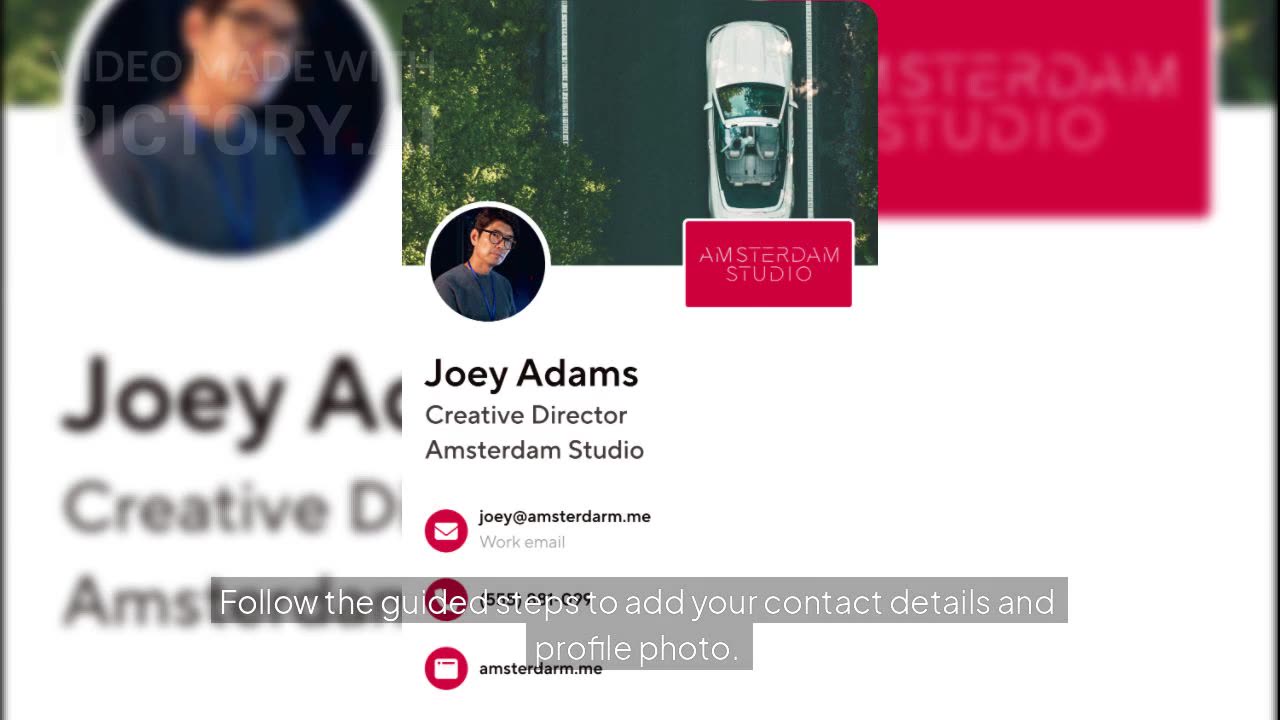Select Joey Adams' small circular profile photo
This screenshot has width=1280, height=720.
[x=488, y=264]
